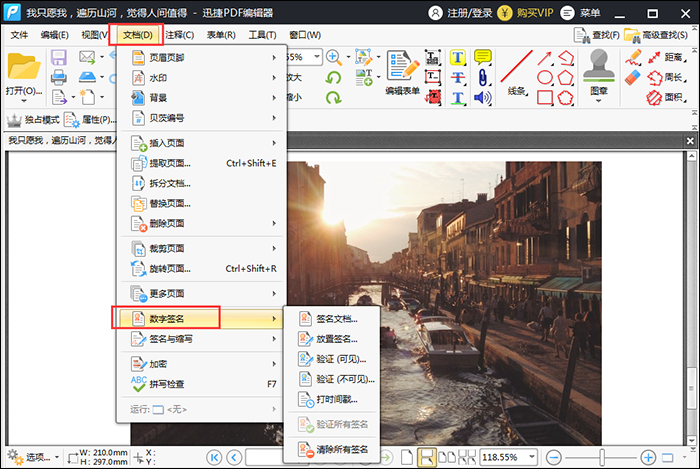Select the Oval shape tool
This screenshot has height=469, width=700.
click(545, 77)
